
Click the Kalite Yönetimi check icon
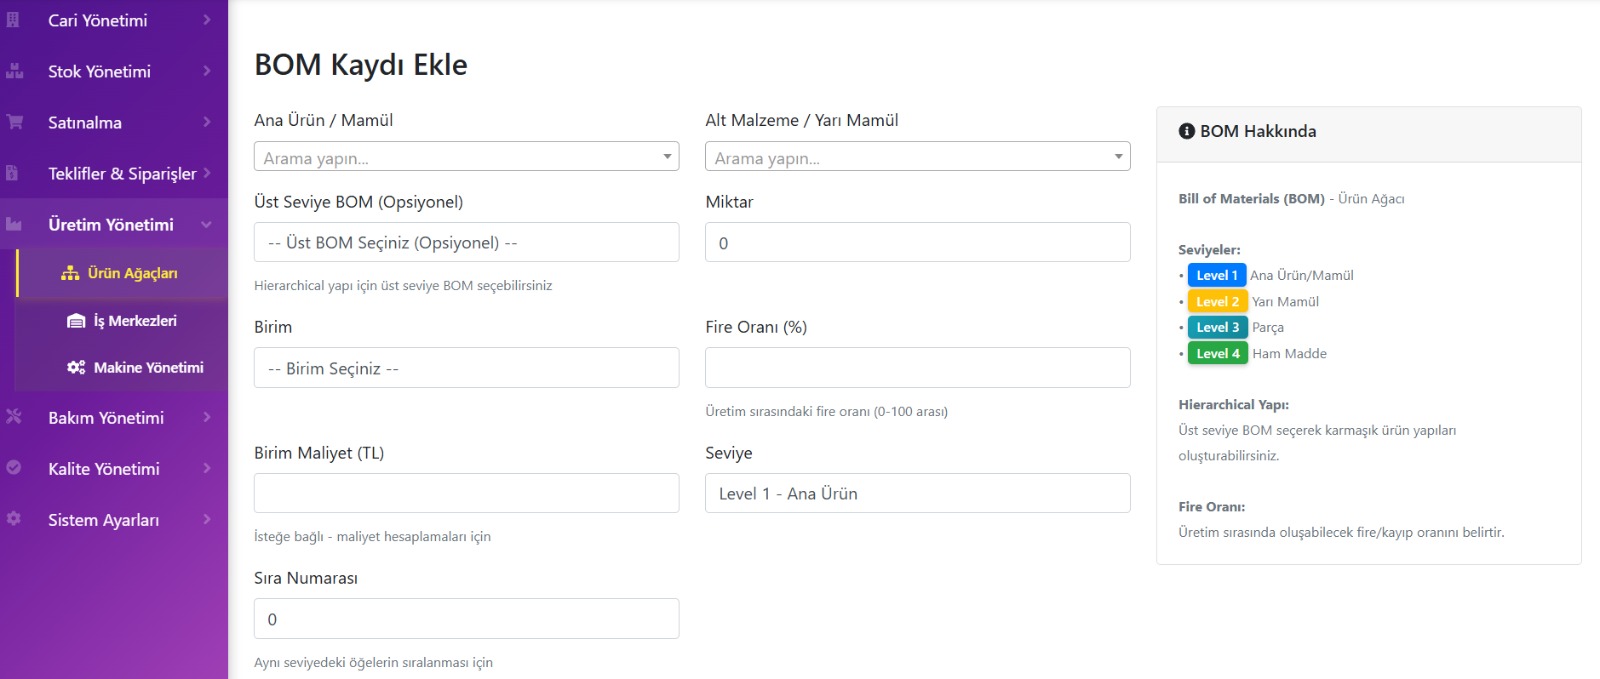14,468
